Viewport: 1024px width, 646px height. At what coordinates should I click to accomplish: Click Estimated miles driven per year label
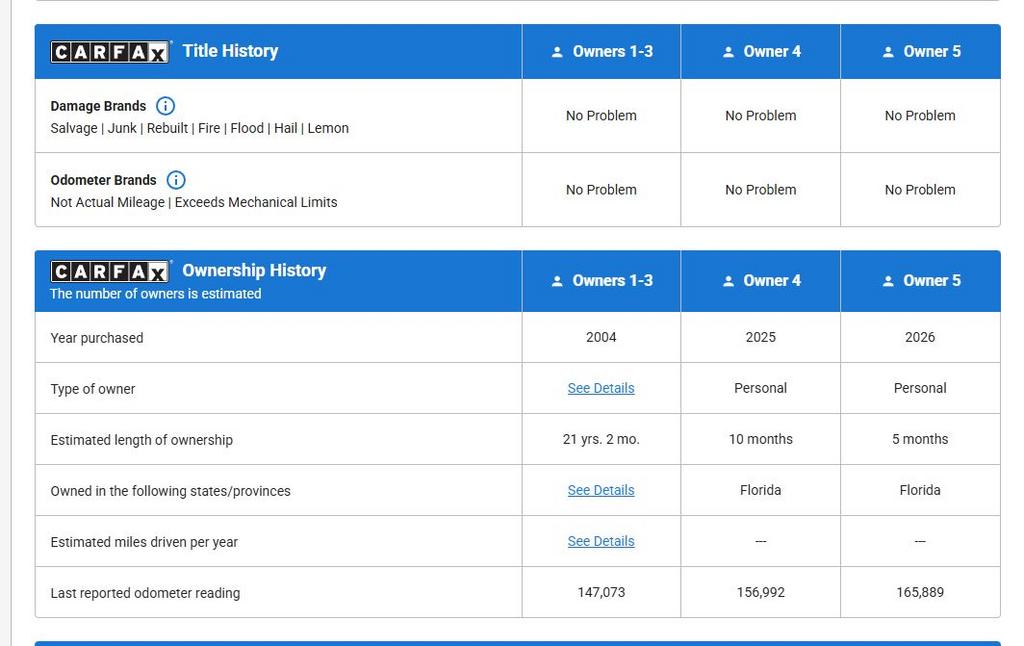(x=144, y=541)
